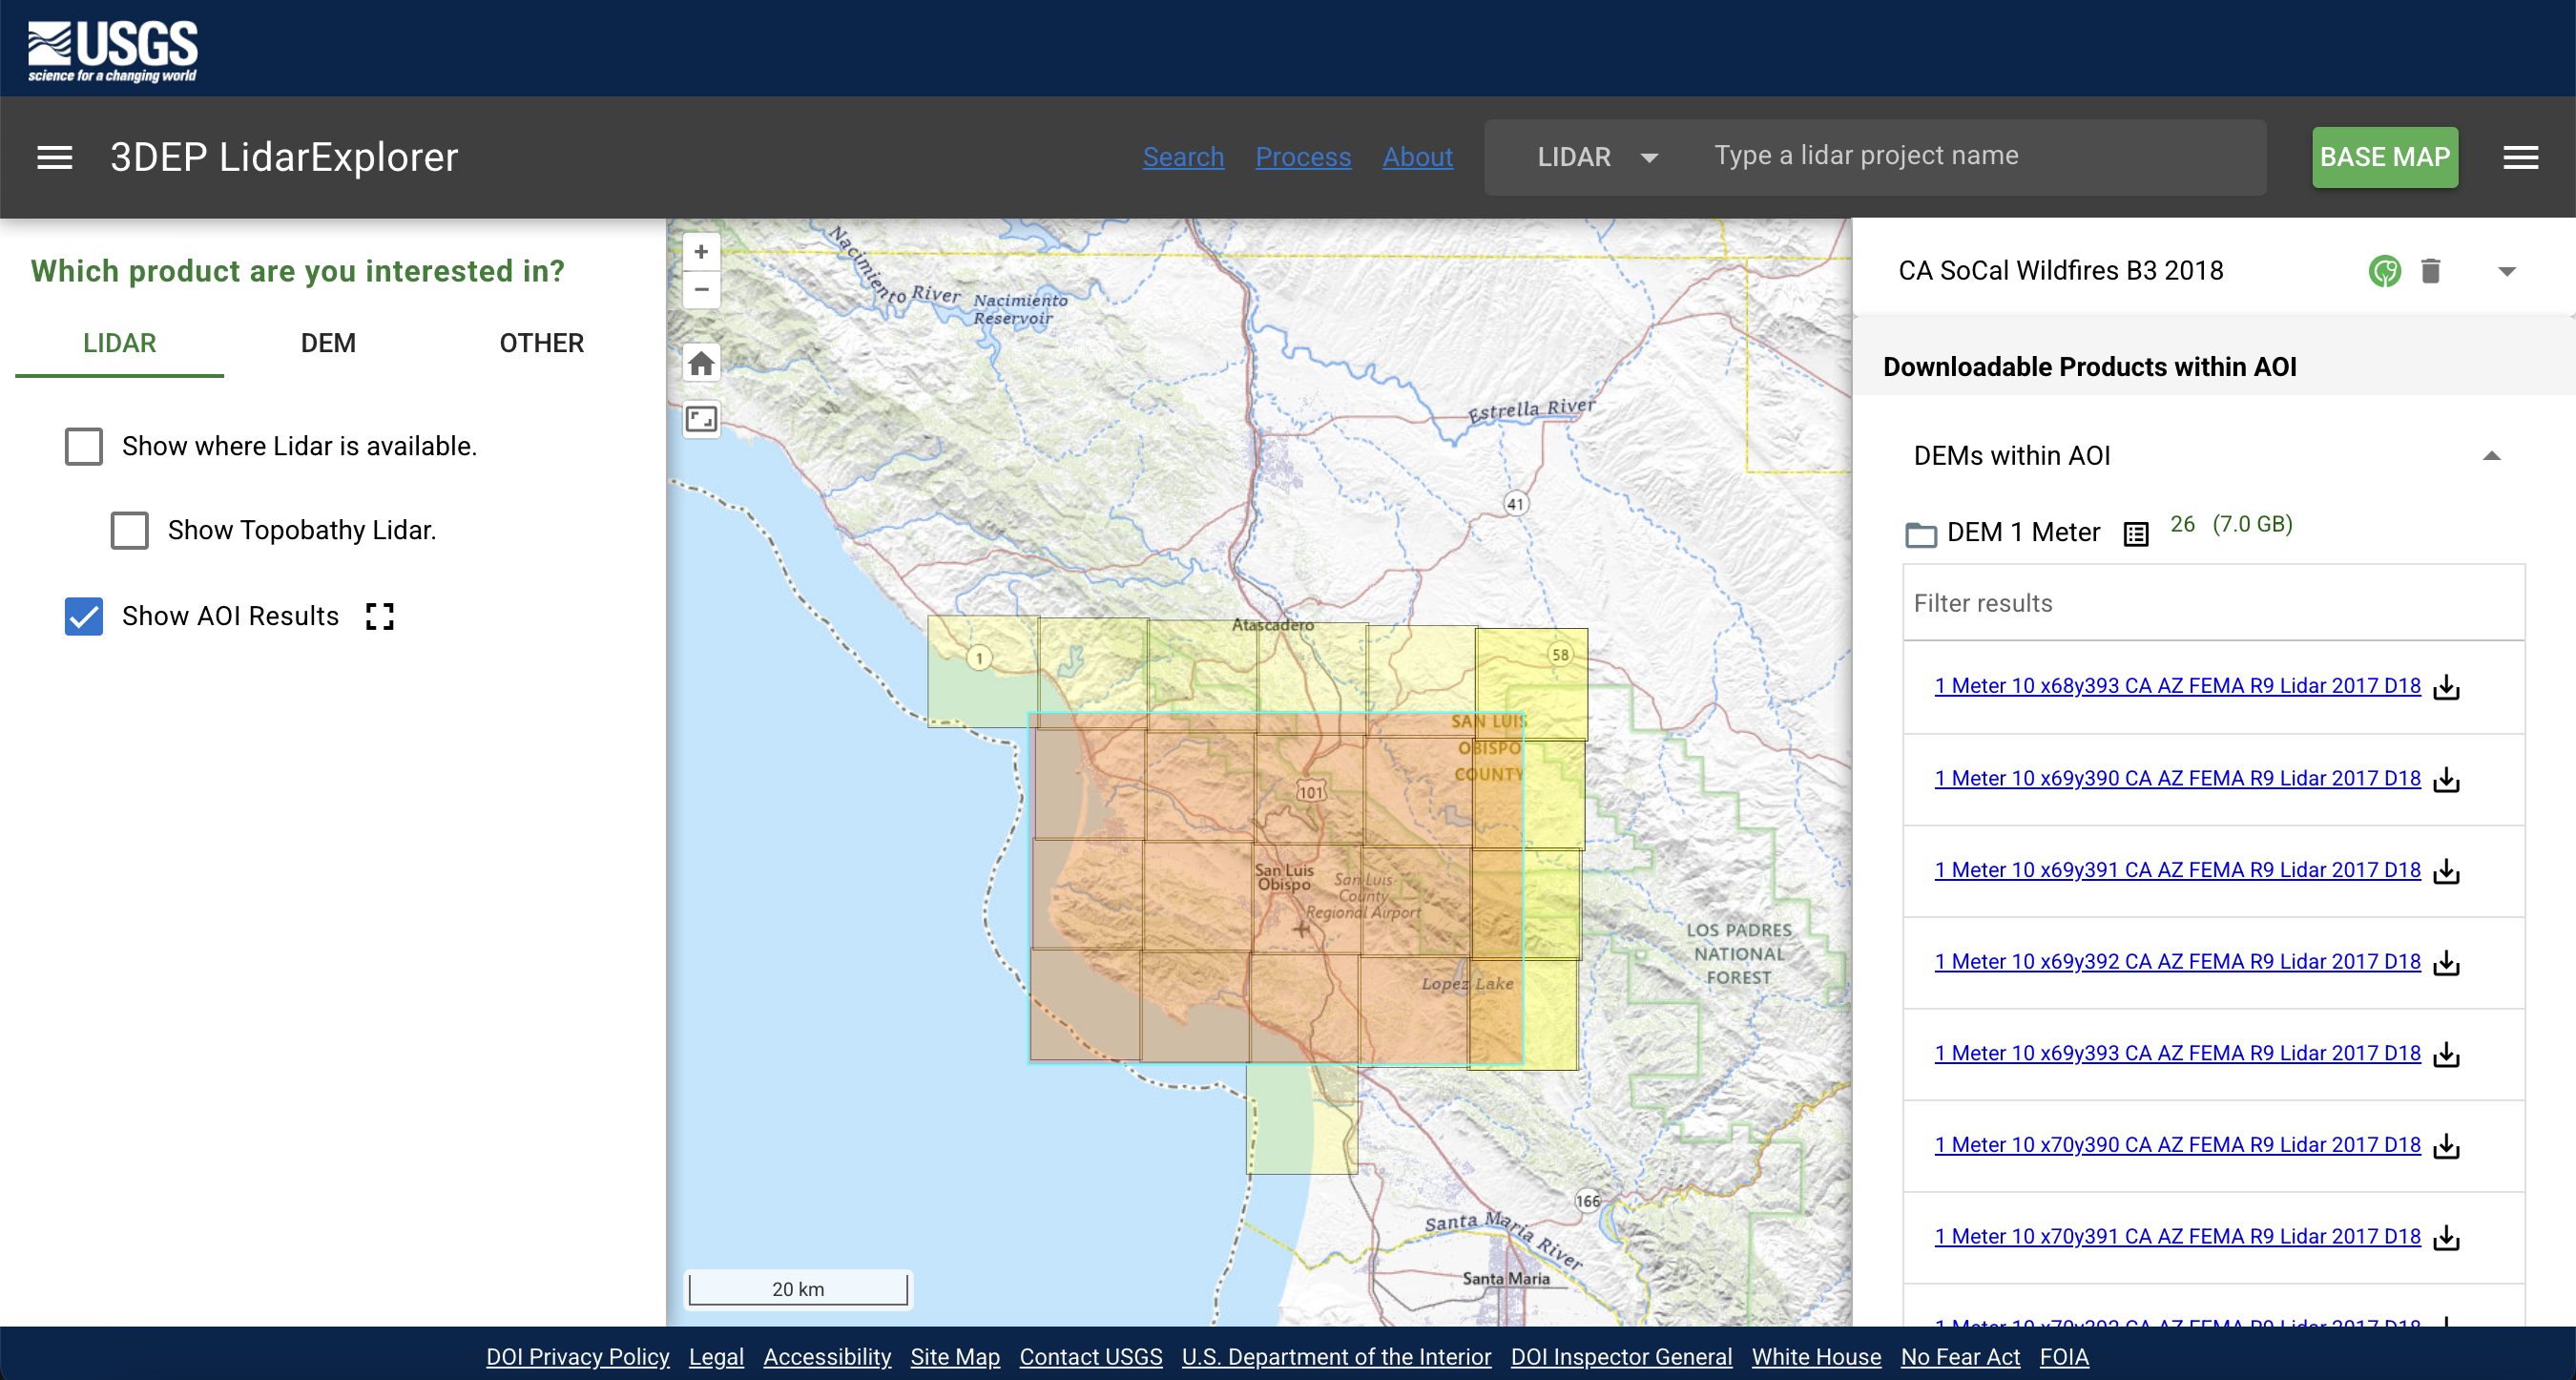2576x1380 pixels.
Task: Select the map extent icon below the home button
Action: (x=701, y=419)
